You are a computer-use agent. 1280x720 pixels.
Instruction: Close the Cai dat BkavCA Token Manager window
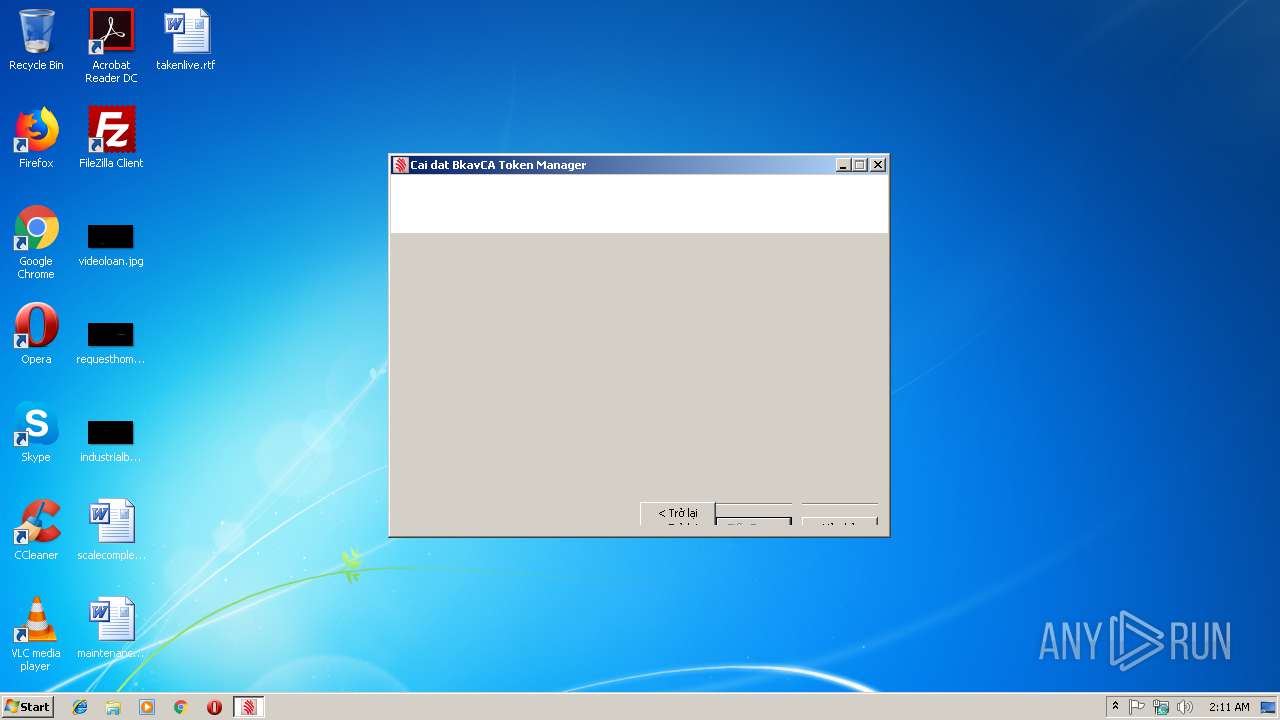tap(878, 165)
